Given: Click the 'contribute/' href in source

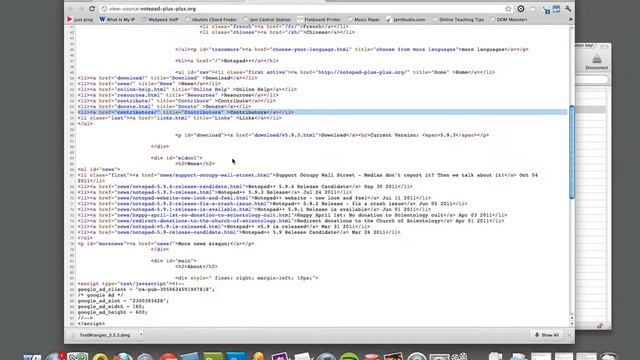Looking at the screenshot, I should (135, 100).
